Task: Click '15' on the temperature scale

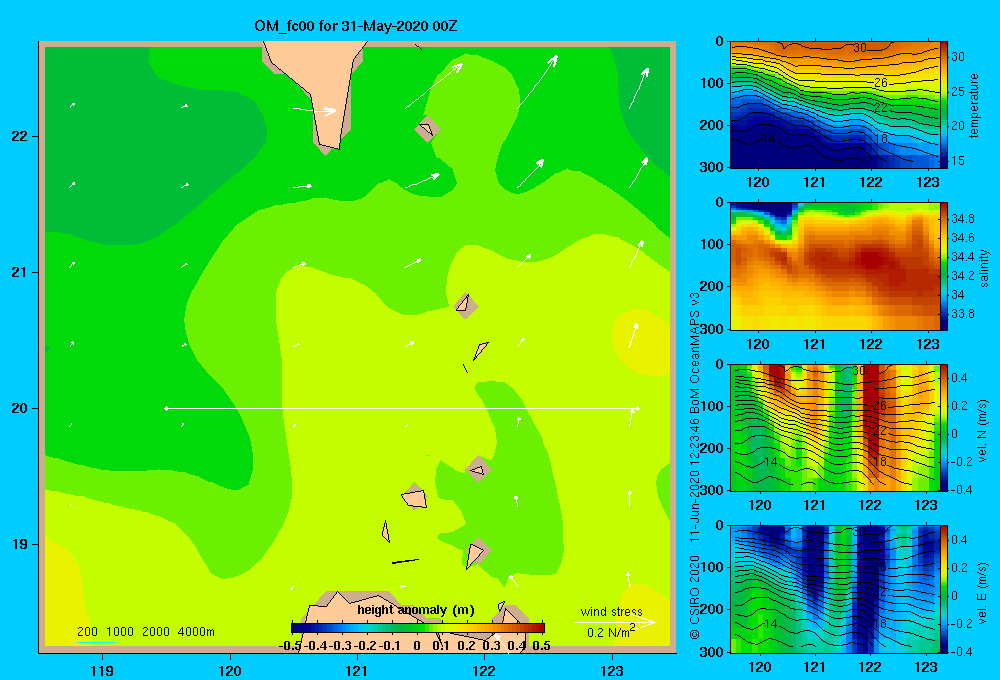Action: [x=958, y=161]
